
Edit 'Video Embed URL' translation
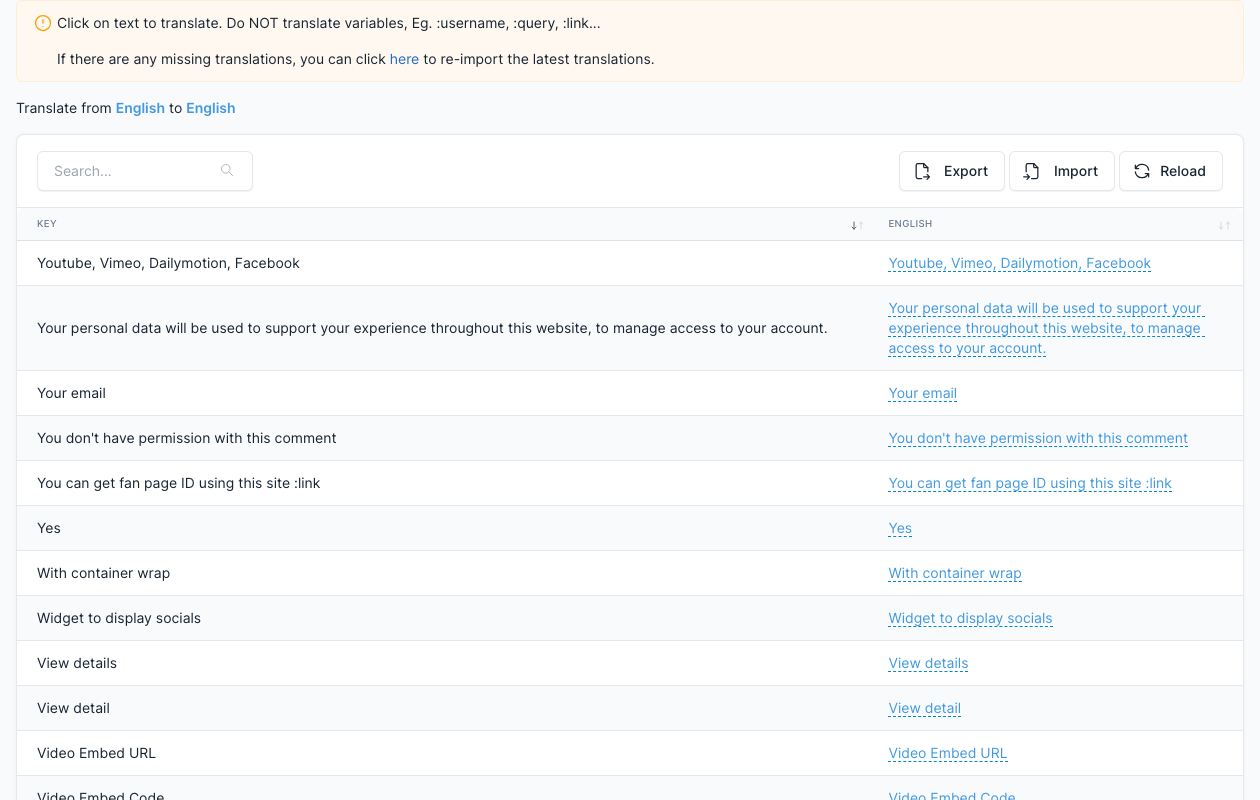948,753
